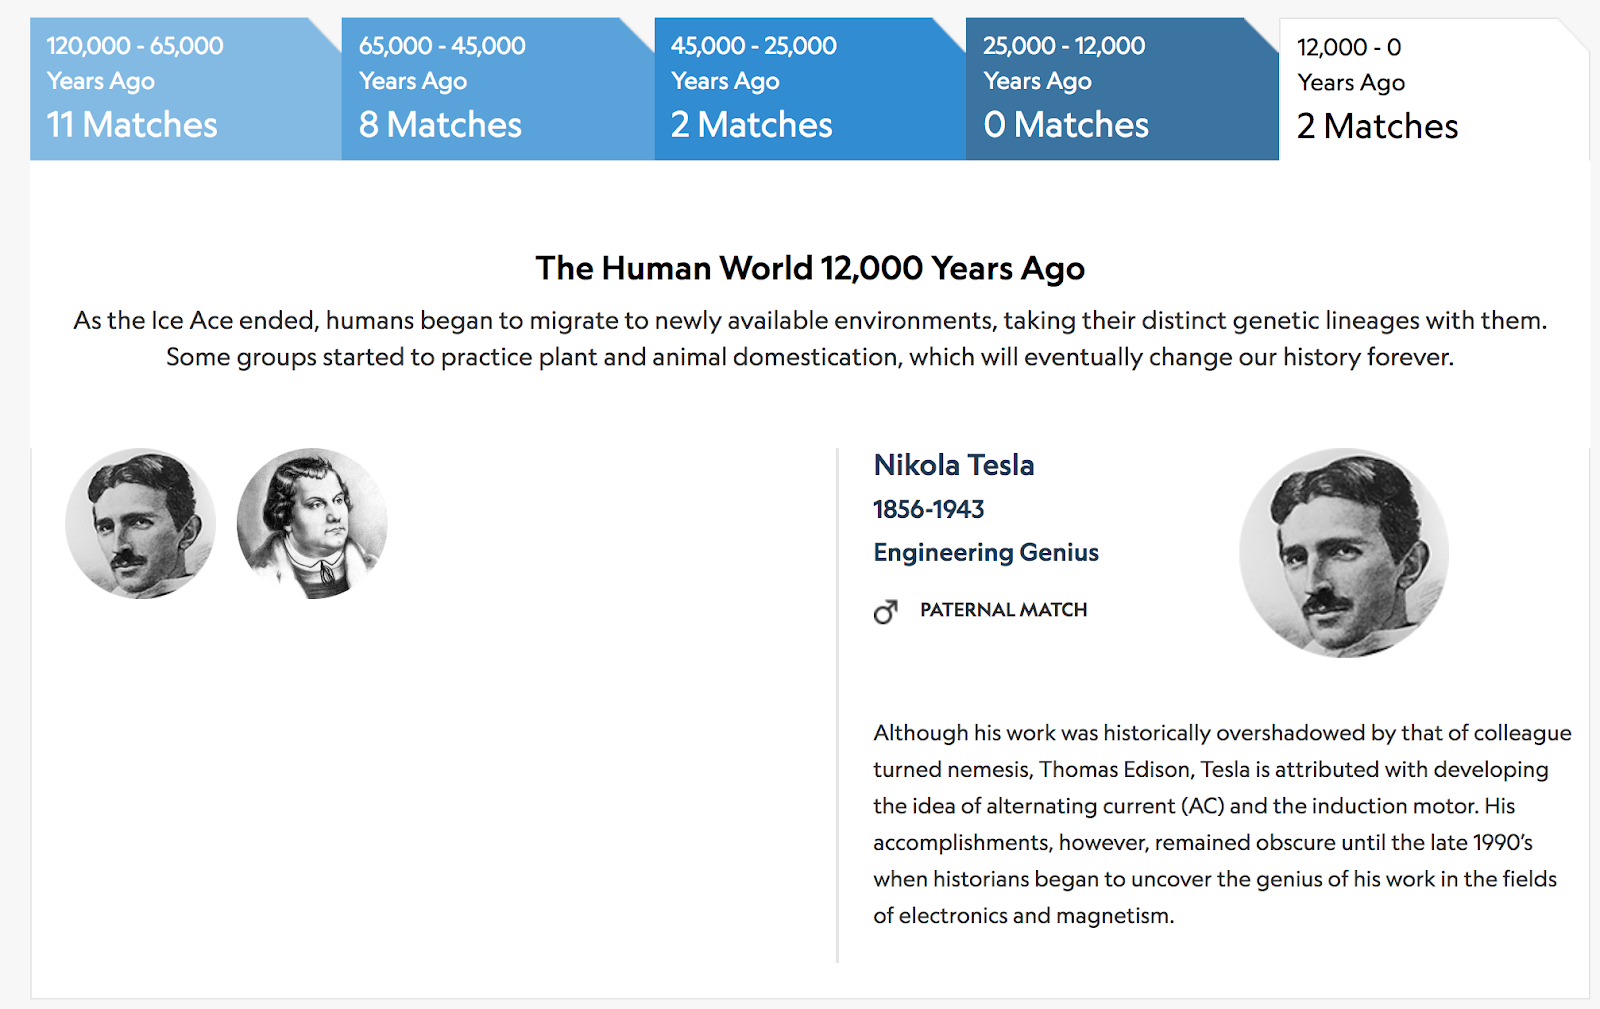
Task: Click the male symbol paternal icon
Action: (885, 611)
